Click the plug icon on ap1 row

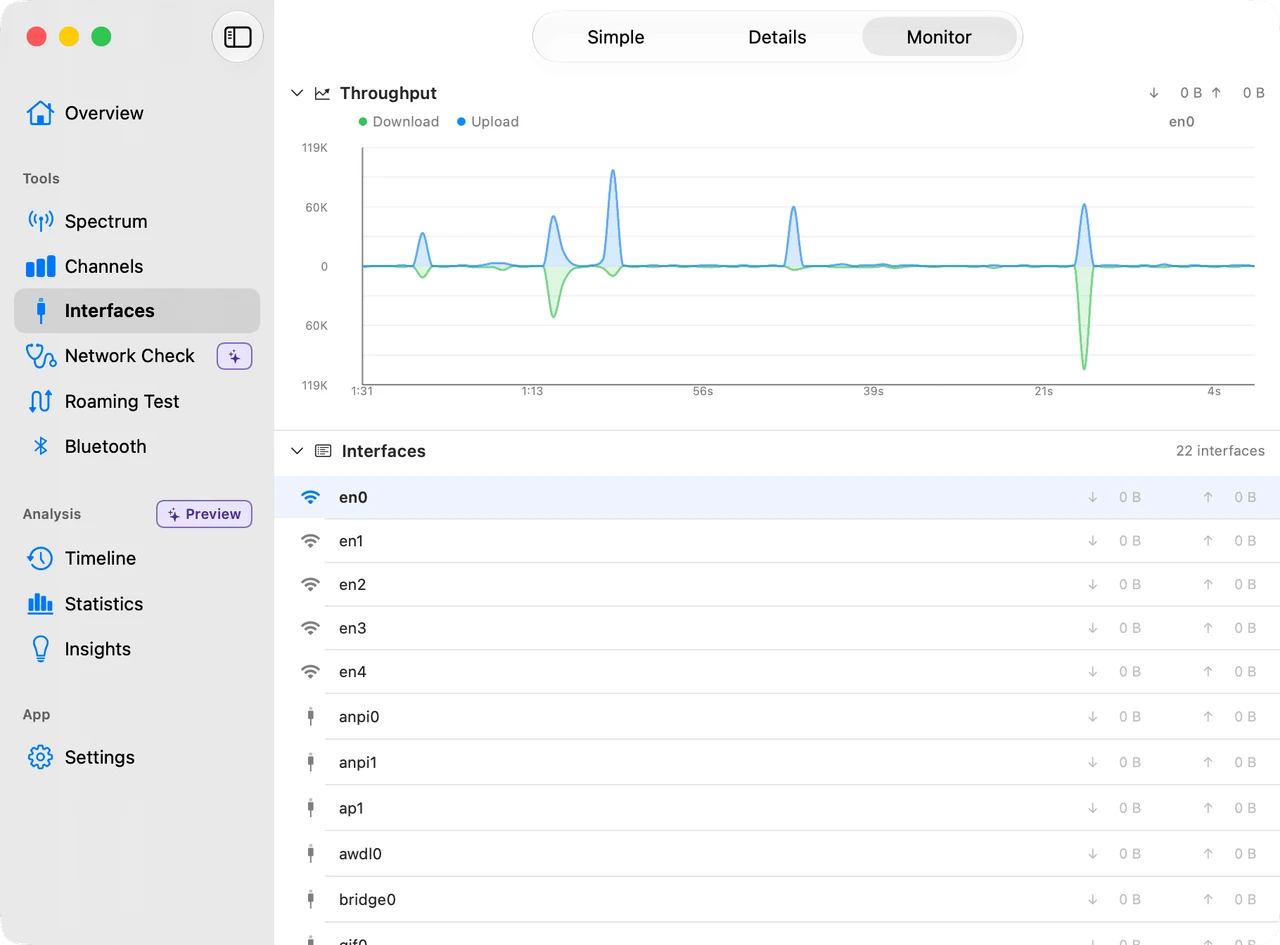click(311, 808)
